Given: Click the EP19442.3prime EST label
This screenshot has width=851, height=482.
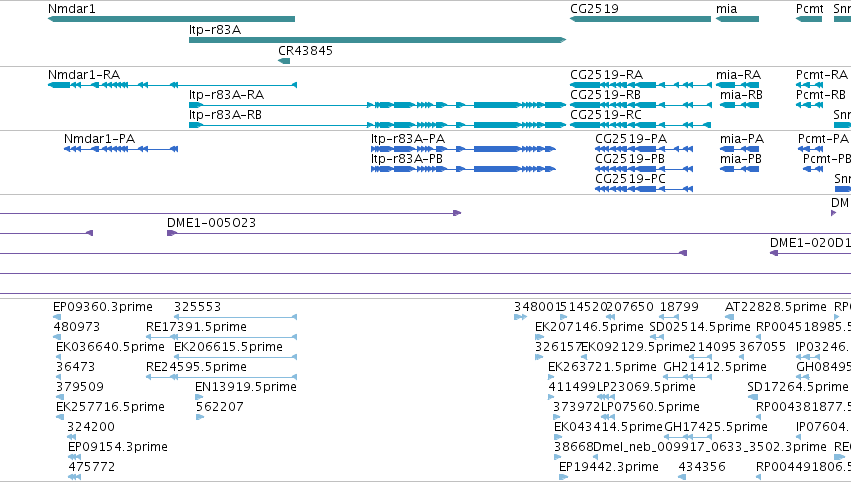Looking at the screenshot, I should click(609, 467).
